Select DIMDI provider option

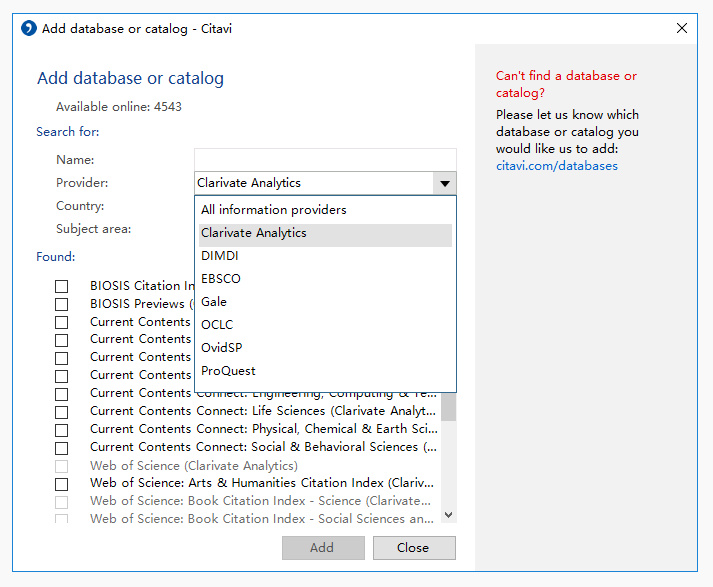coord(220,256)
